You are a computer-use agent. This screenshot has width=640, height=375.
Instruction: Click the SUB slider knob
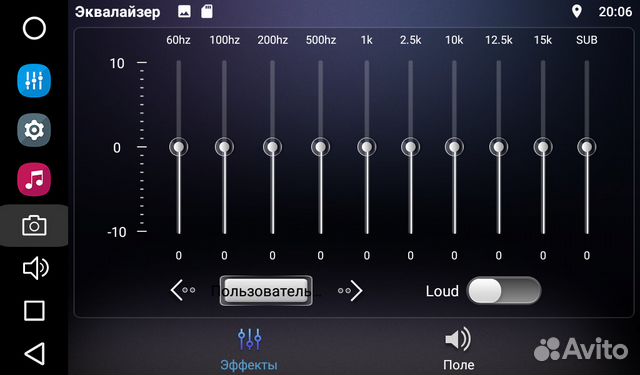[x=587, y=147]
